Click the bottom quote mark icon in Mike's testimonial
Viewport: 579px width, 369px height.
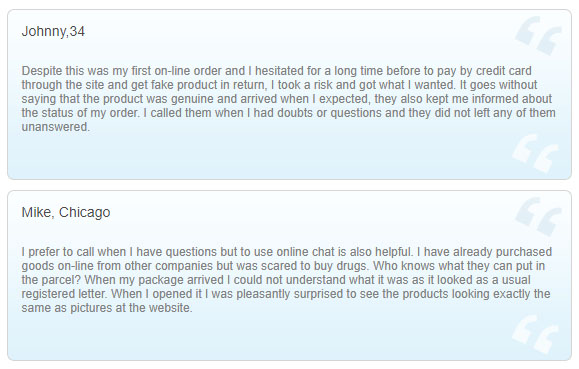pos(535,334)
